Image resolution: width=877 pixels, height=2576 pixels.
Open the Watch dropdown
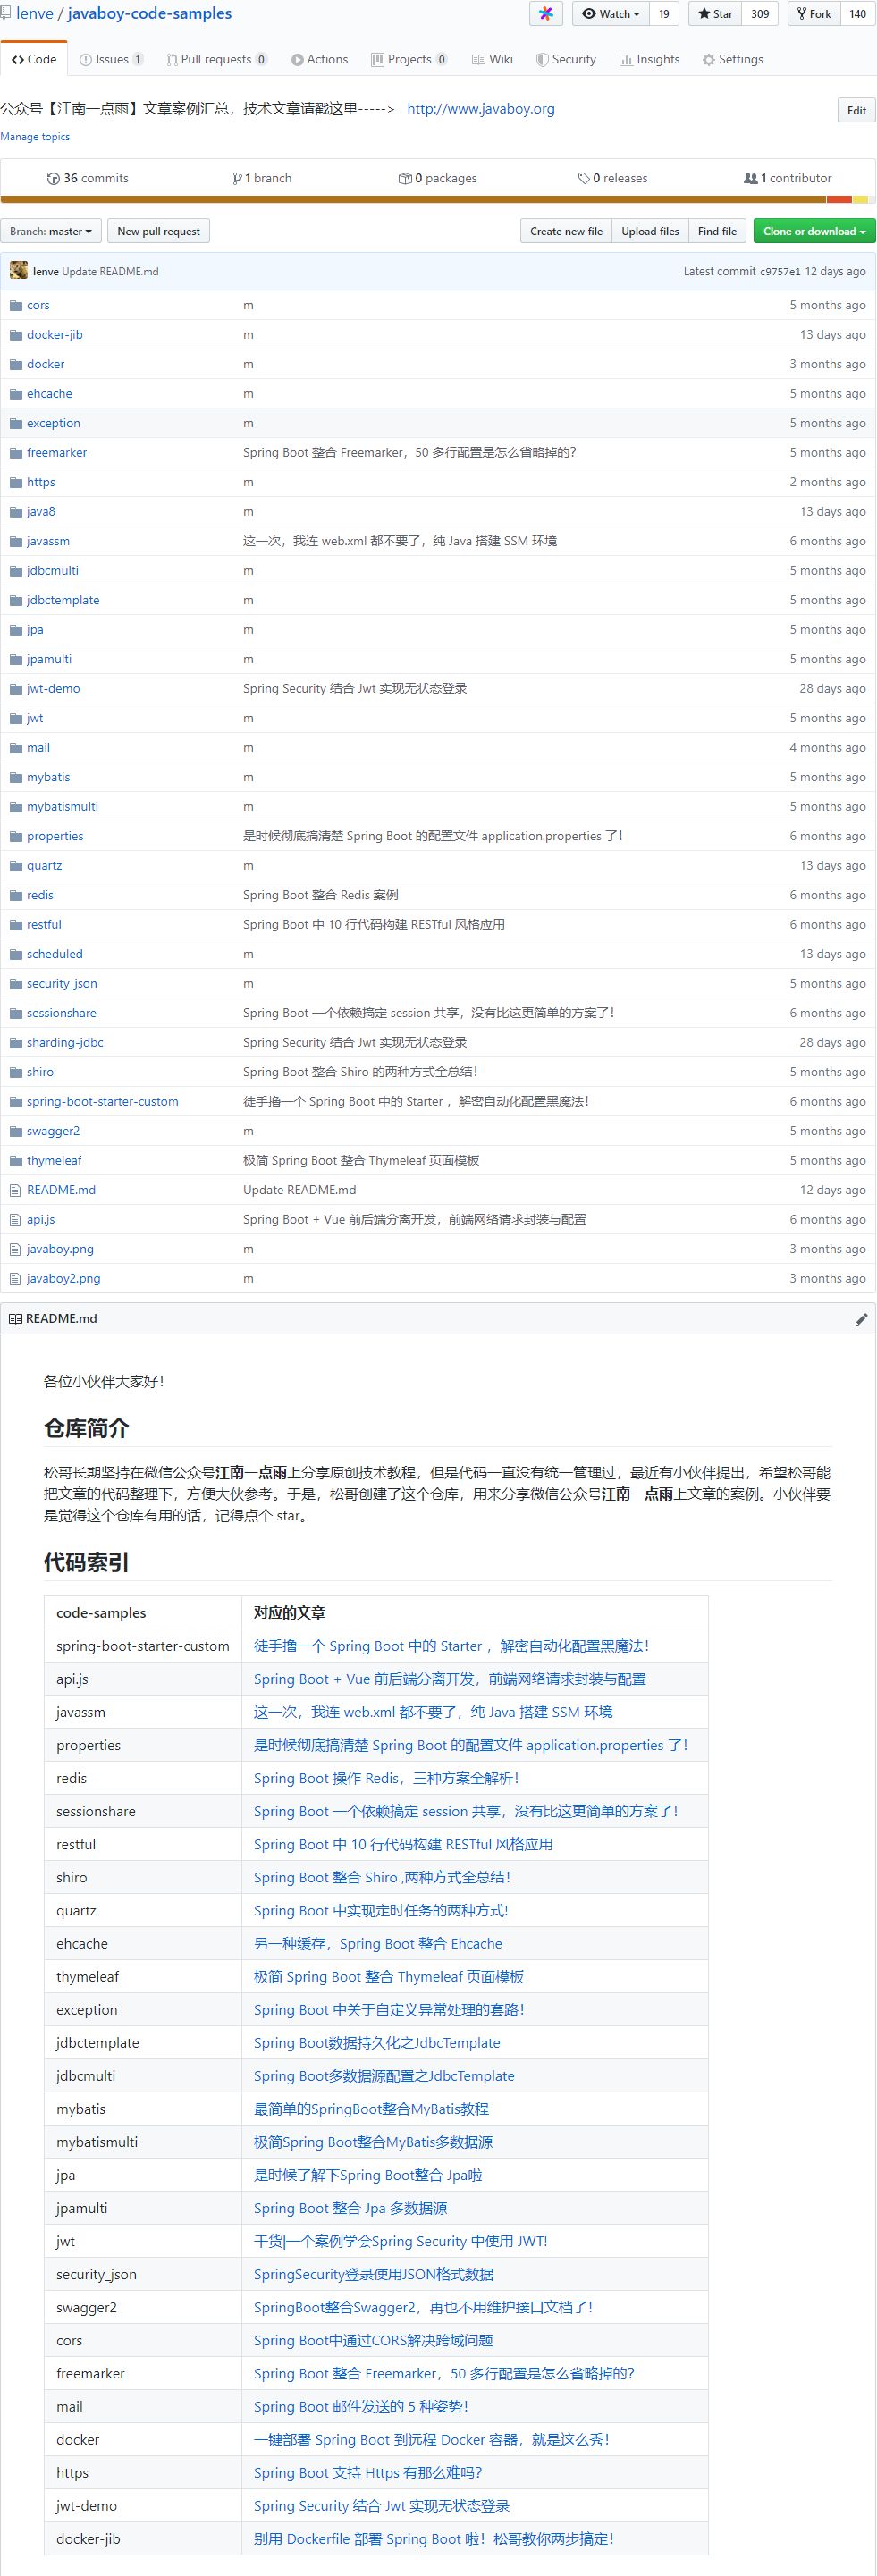point(611,14)
